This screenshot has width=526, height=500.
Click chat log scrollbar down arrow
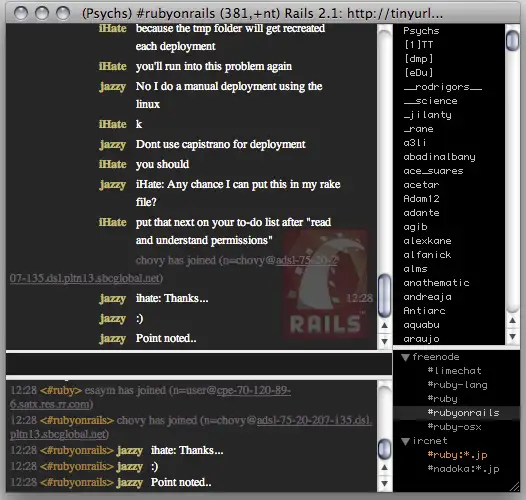(384, 341)
